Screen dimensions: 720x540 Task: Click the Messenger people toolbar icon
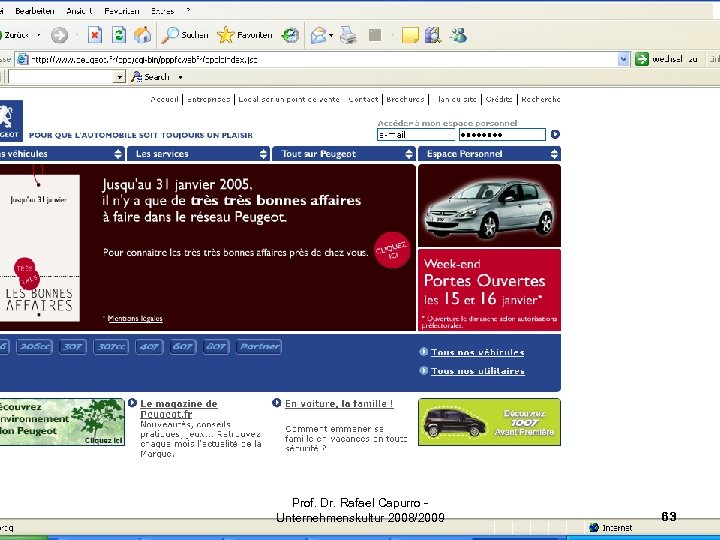[458, 35]
